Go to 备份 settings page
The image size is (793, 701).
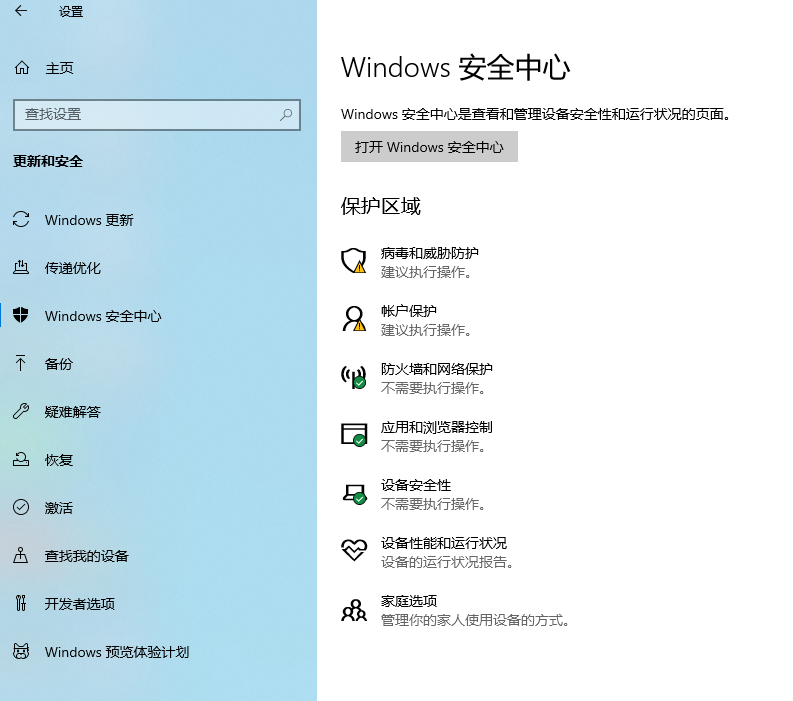59,364
